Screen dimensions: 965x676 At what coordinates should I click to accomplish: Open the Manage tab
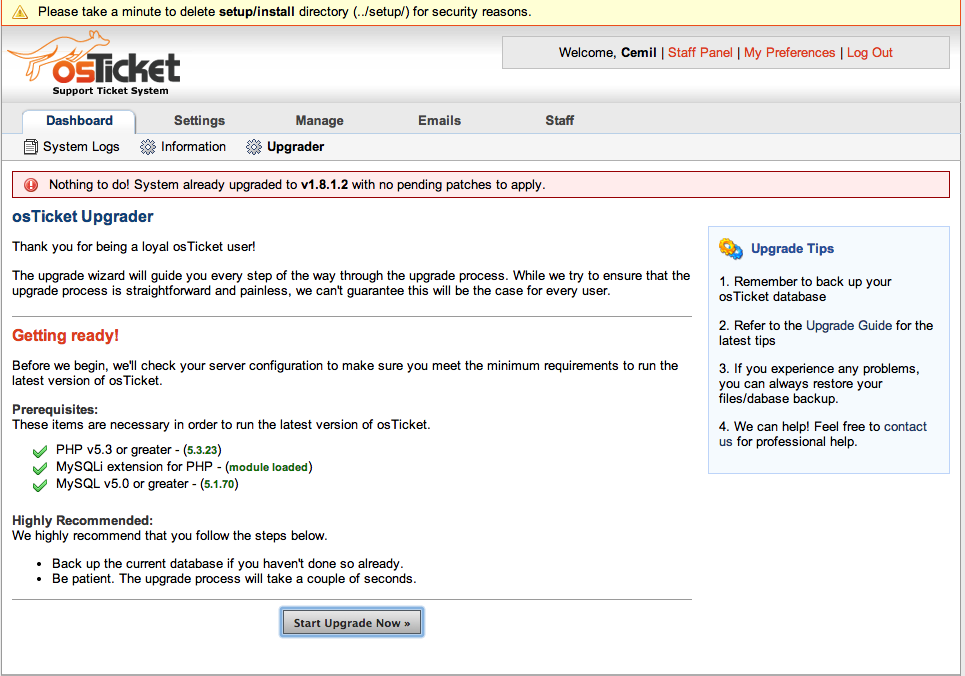pyautogui.click(x=319, y=121)
